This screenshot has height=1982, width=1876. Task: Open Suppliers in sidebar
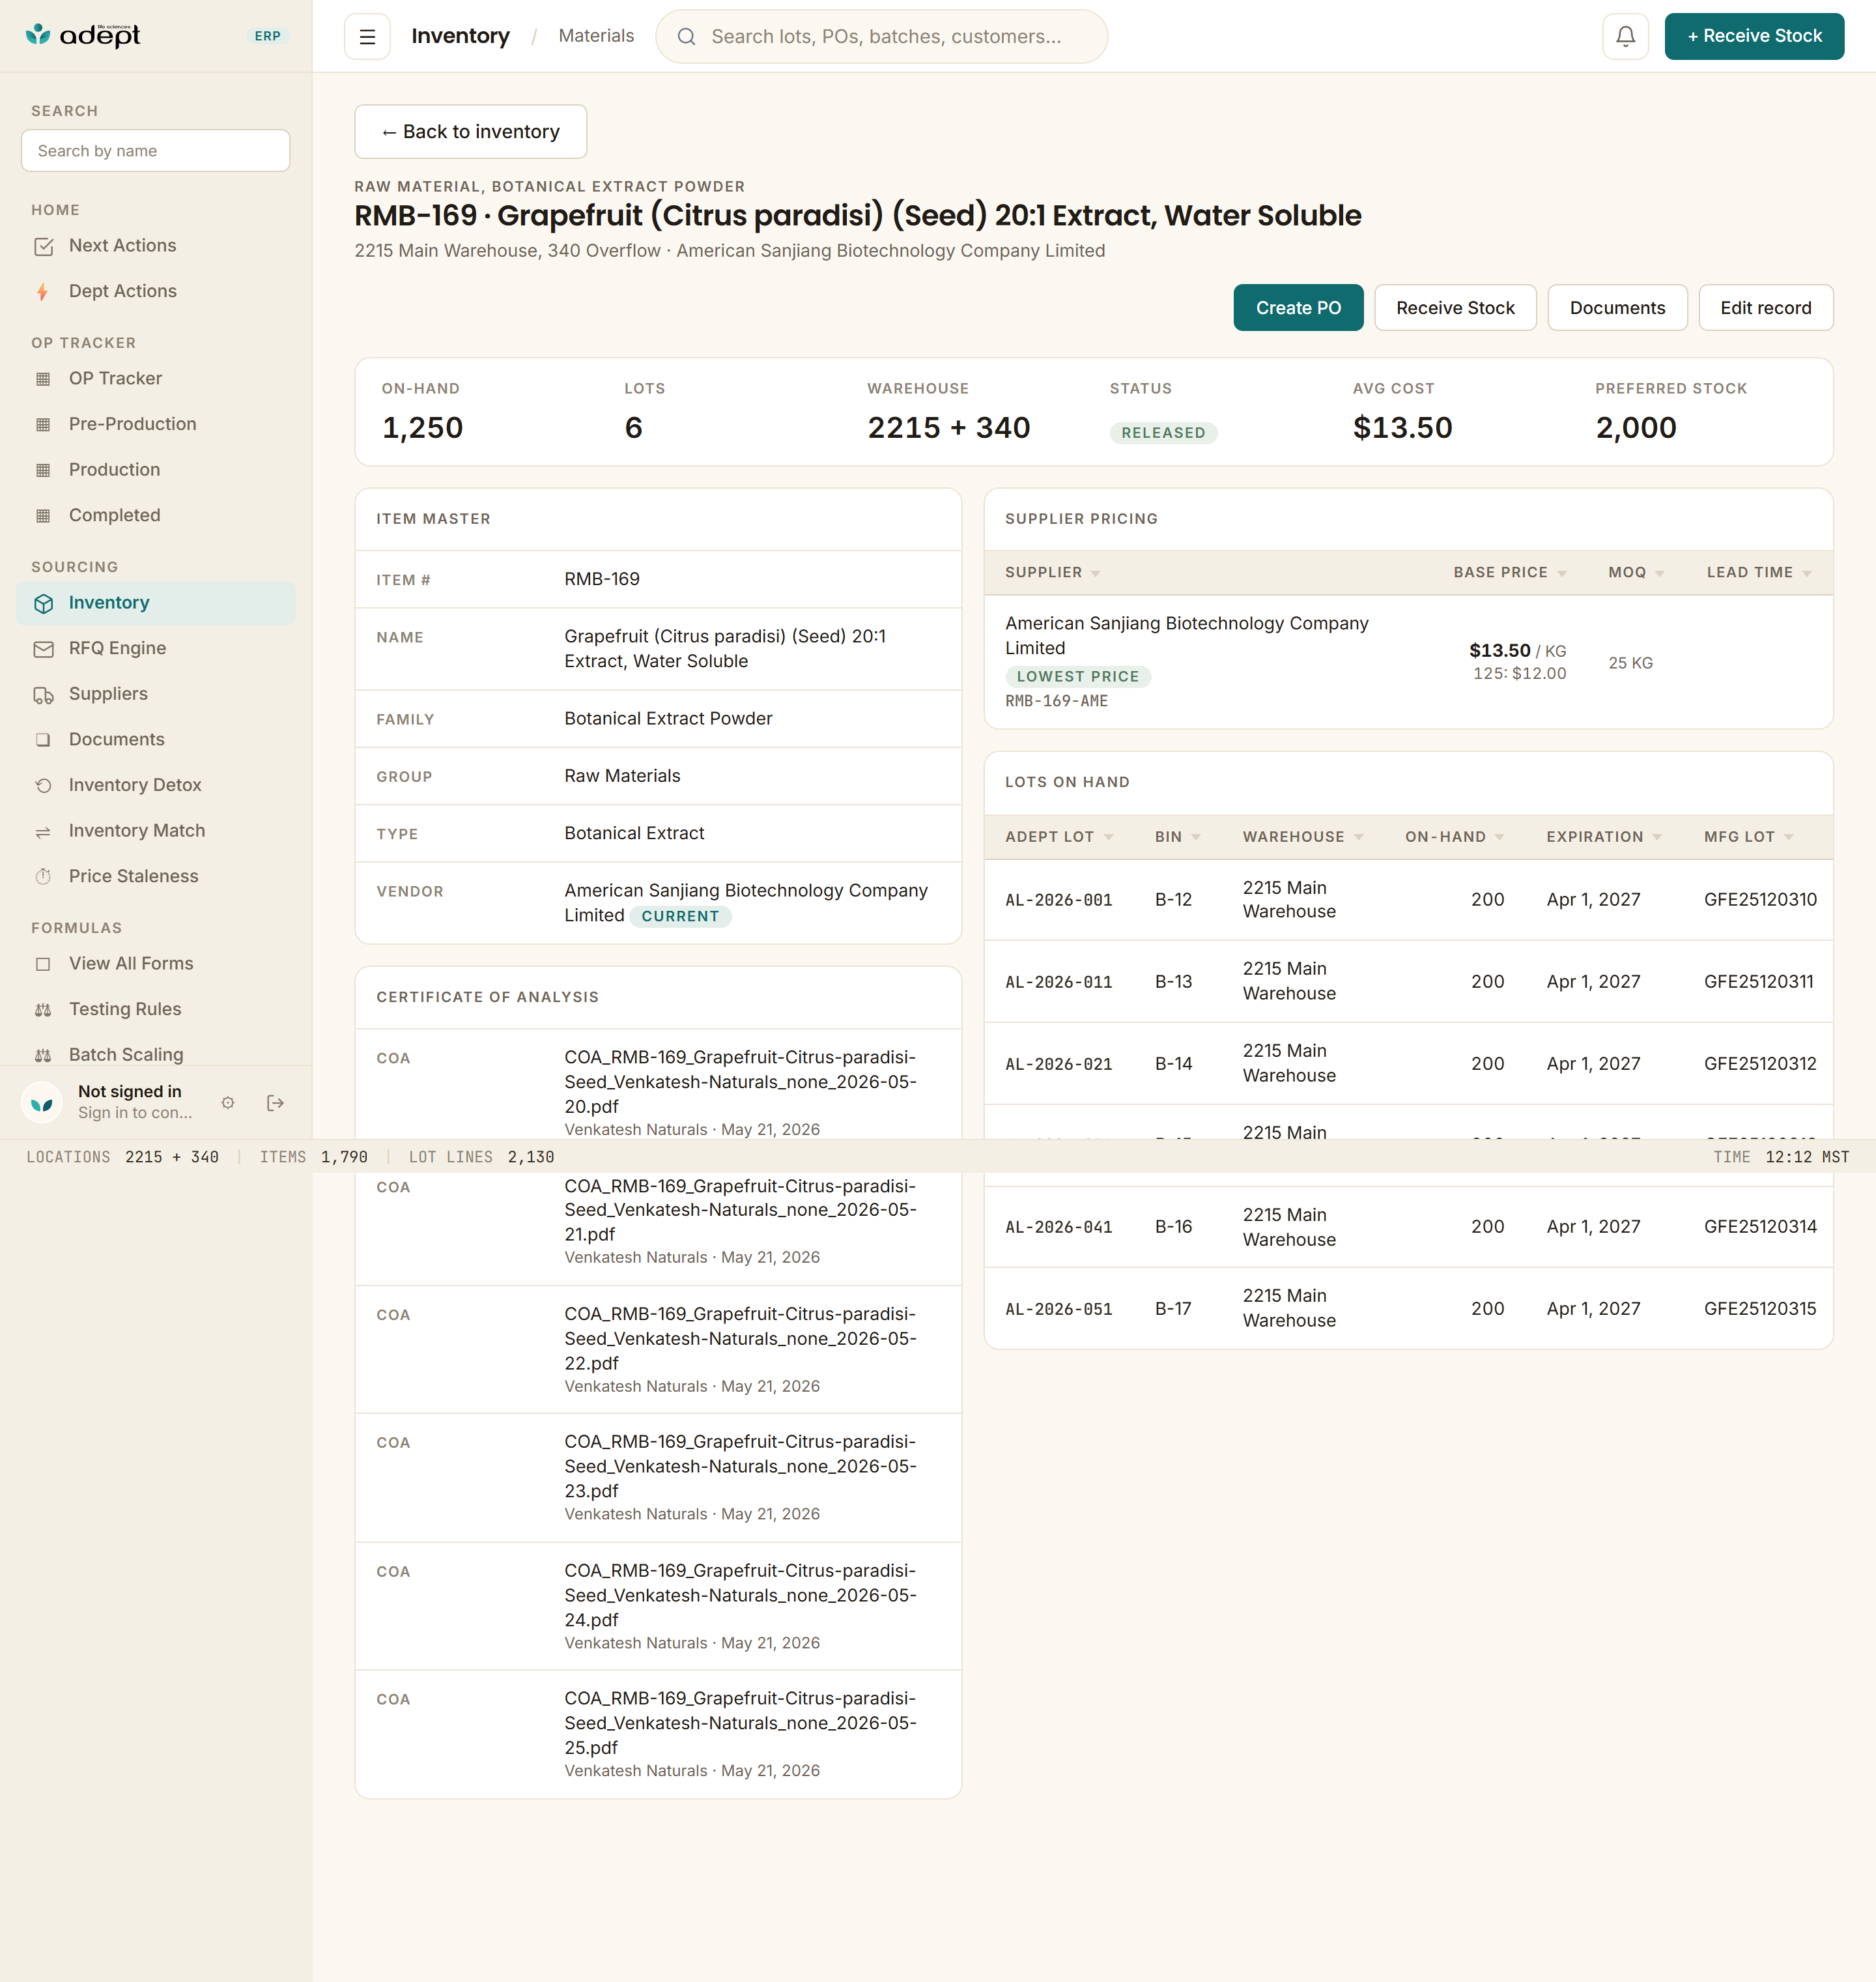(x=156, y=695)
